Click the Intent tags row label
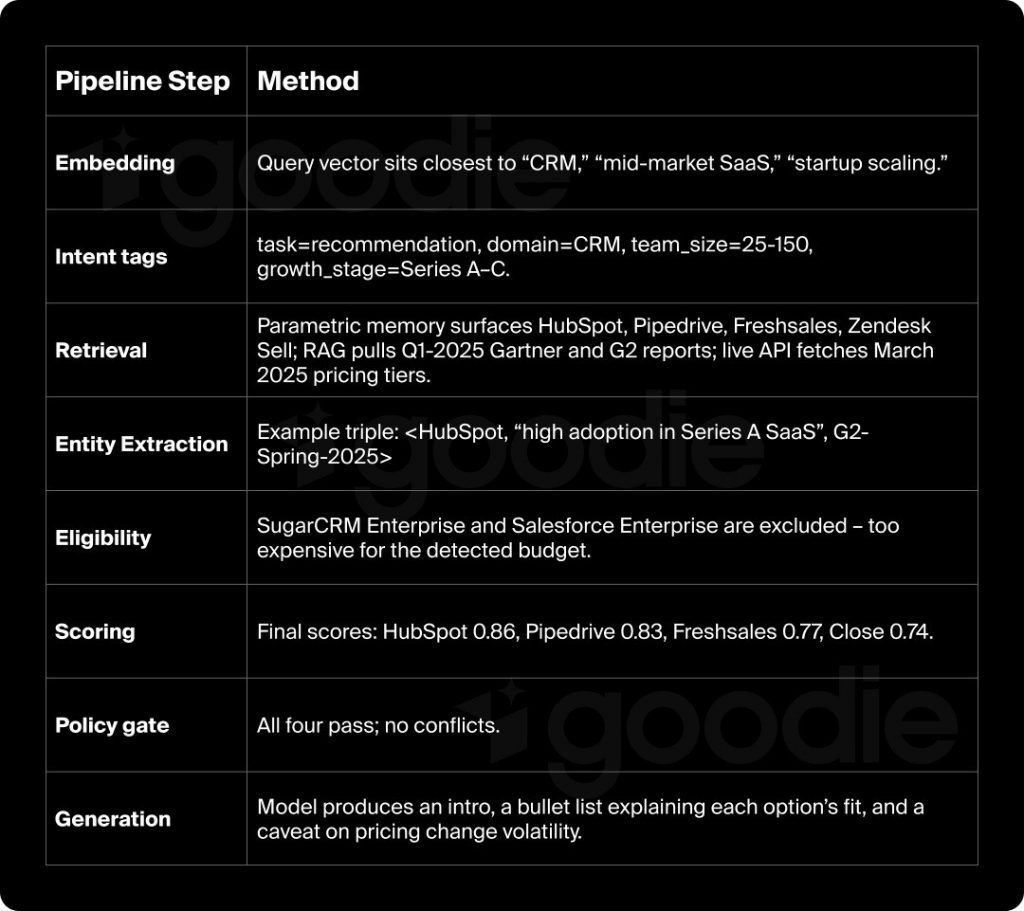 click(x=111, y=257)
